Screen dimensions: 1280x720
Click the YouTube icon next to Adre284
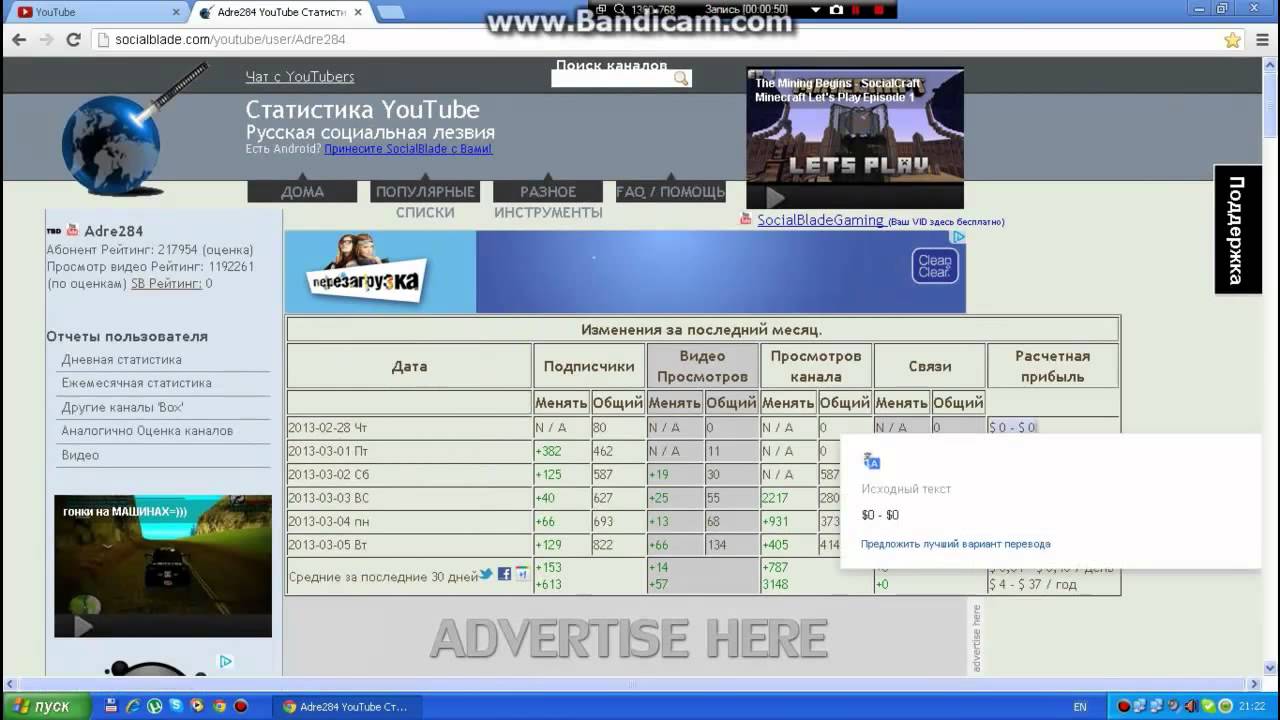tap(72, 230)
